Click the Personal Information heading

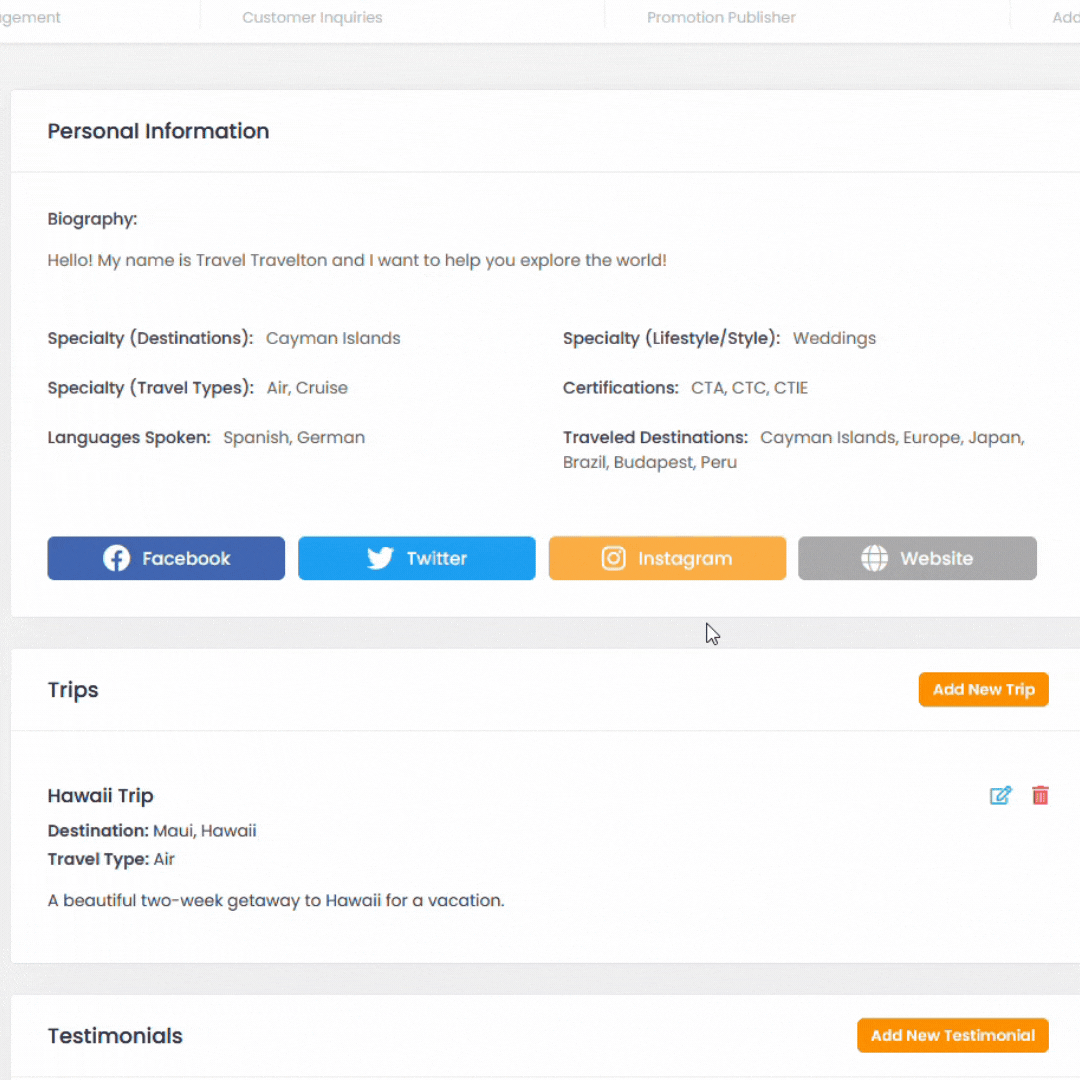coord(158,131)
